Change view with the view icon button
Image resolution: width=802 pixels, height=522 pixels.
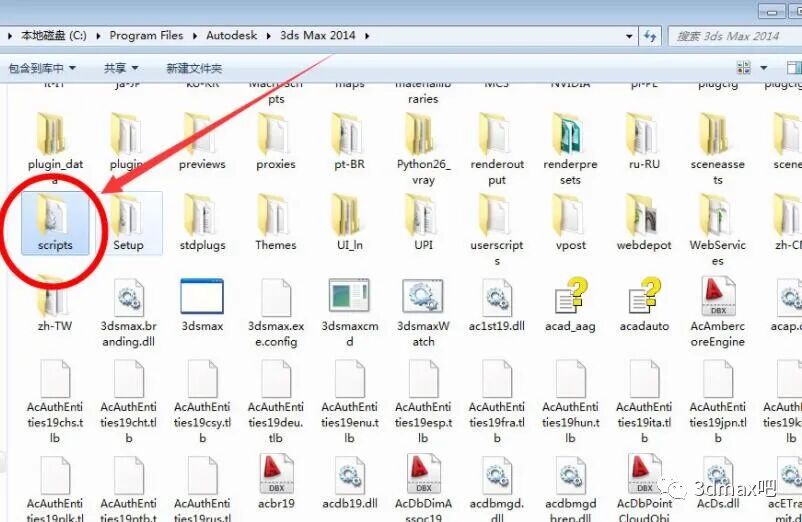[x=743, y=67]
